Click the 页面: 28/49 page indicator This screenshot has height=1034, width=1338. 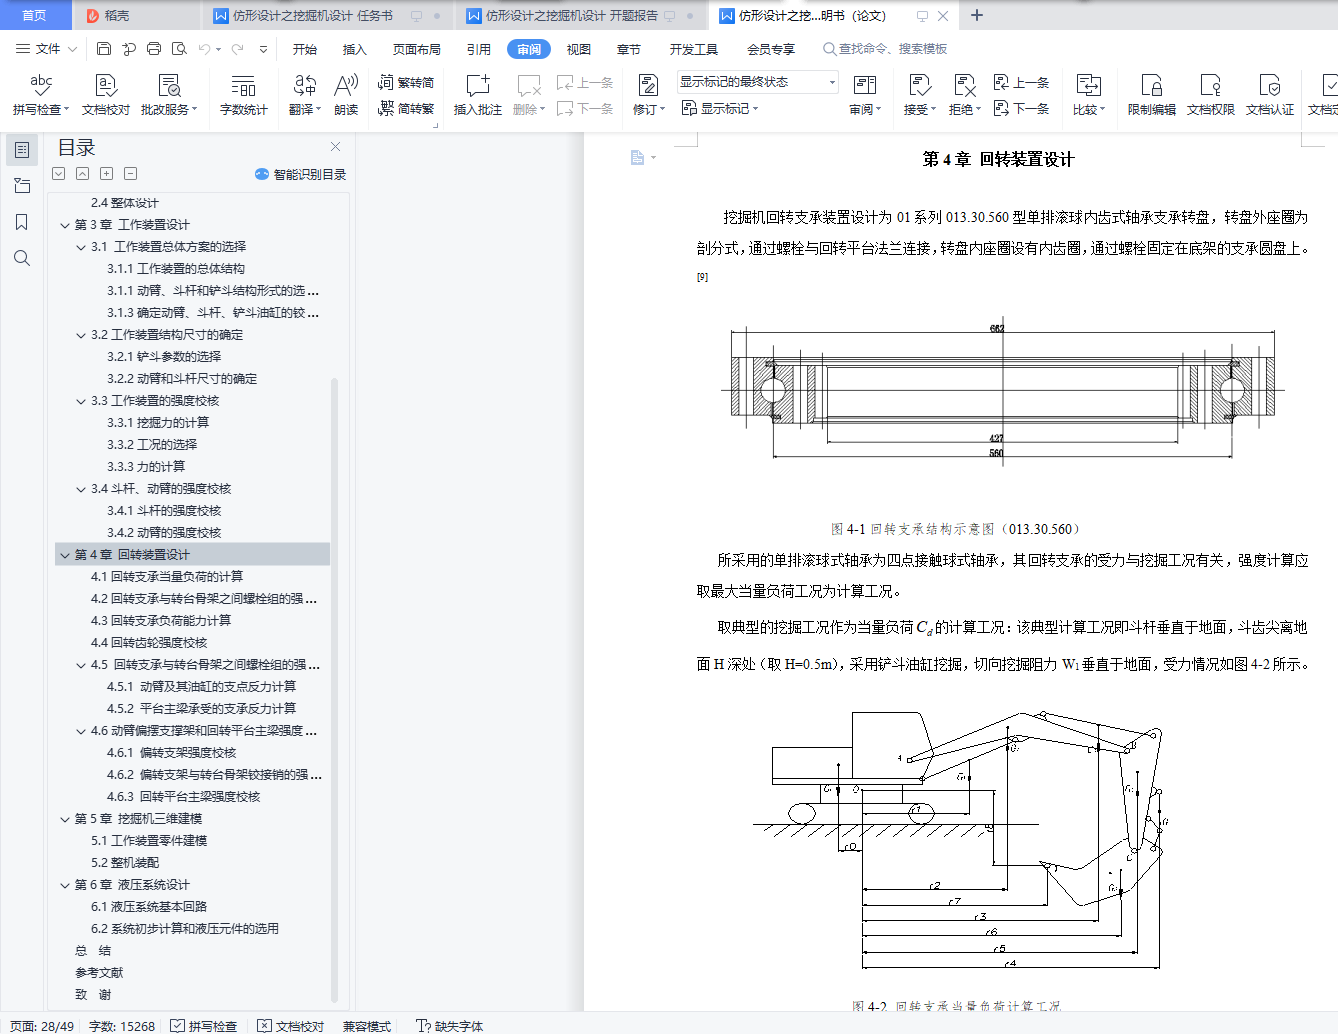click(x=42, y=1026)
